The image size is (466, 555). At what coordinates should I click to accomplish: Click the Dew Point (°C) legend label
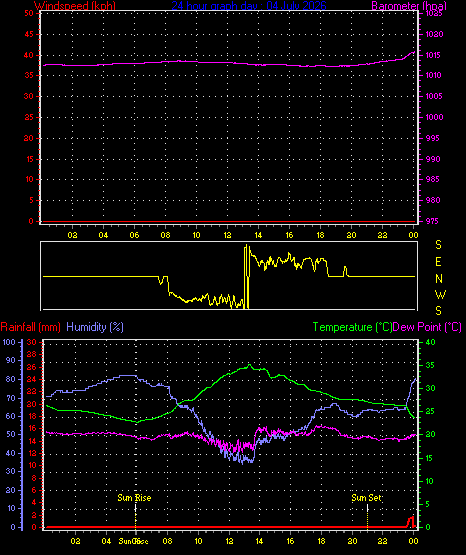click(427, 327)
